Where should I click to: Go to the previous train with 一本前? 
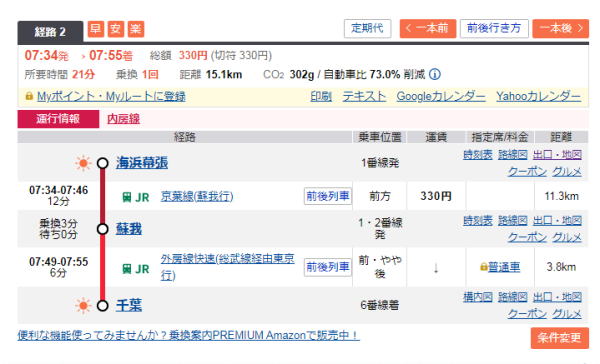(428, 28)
